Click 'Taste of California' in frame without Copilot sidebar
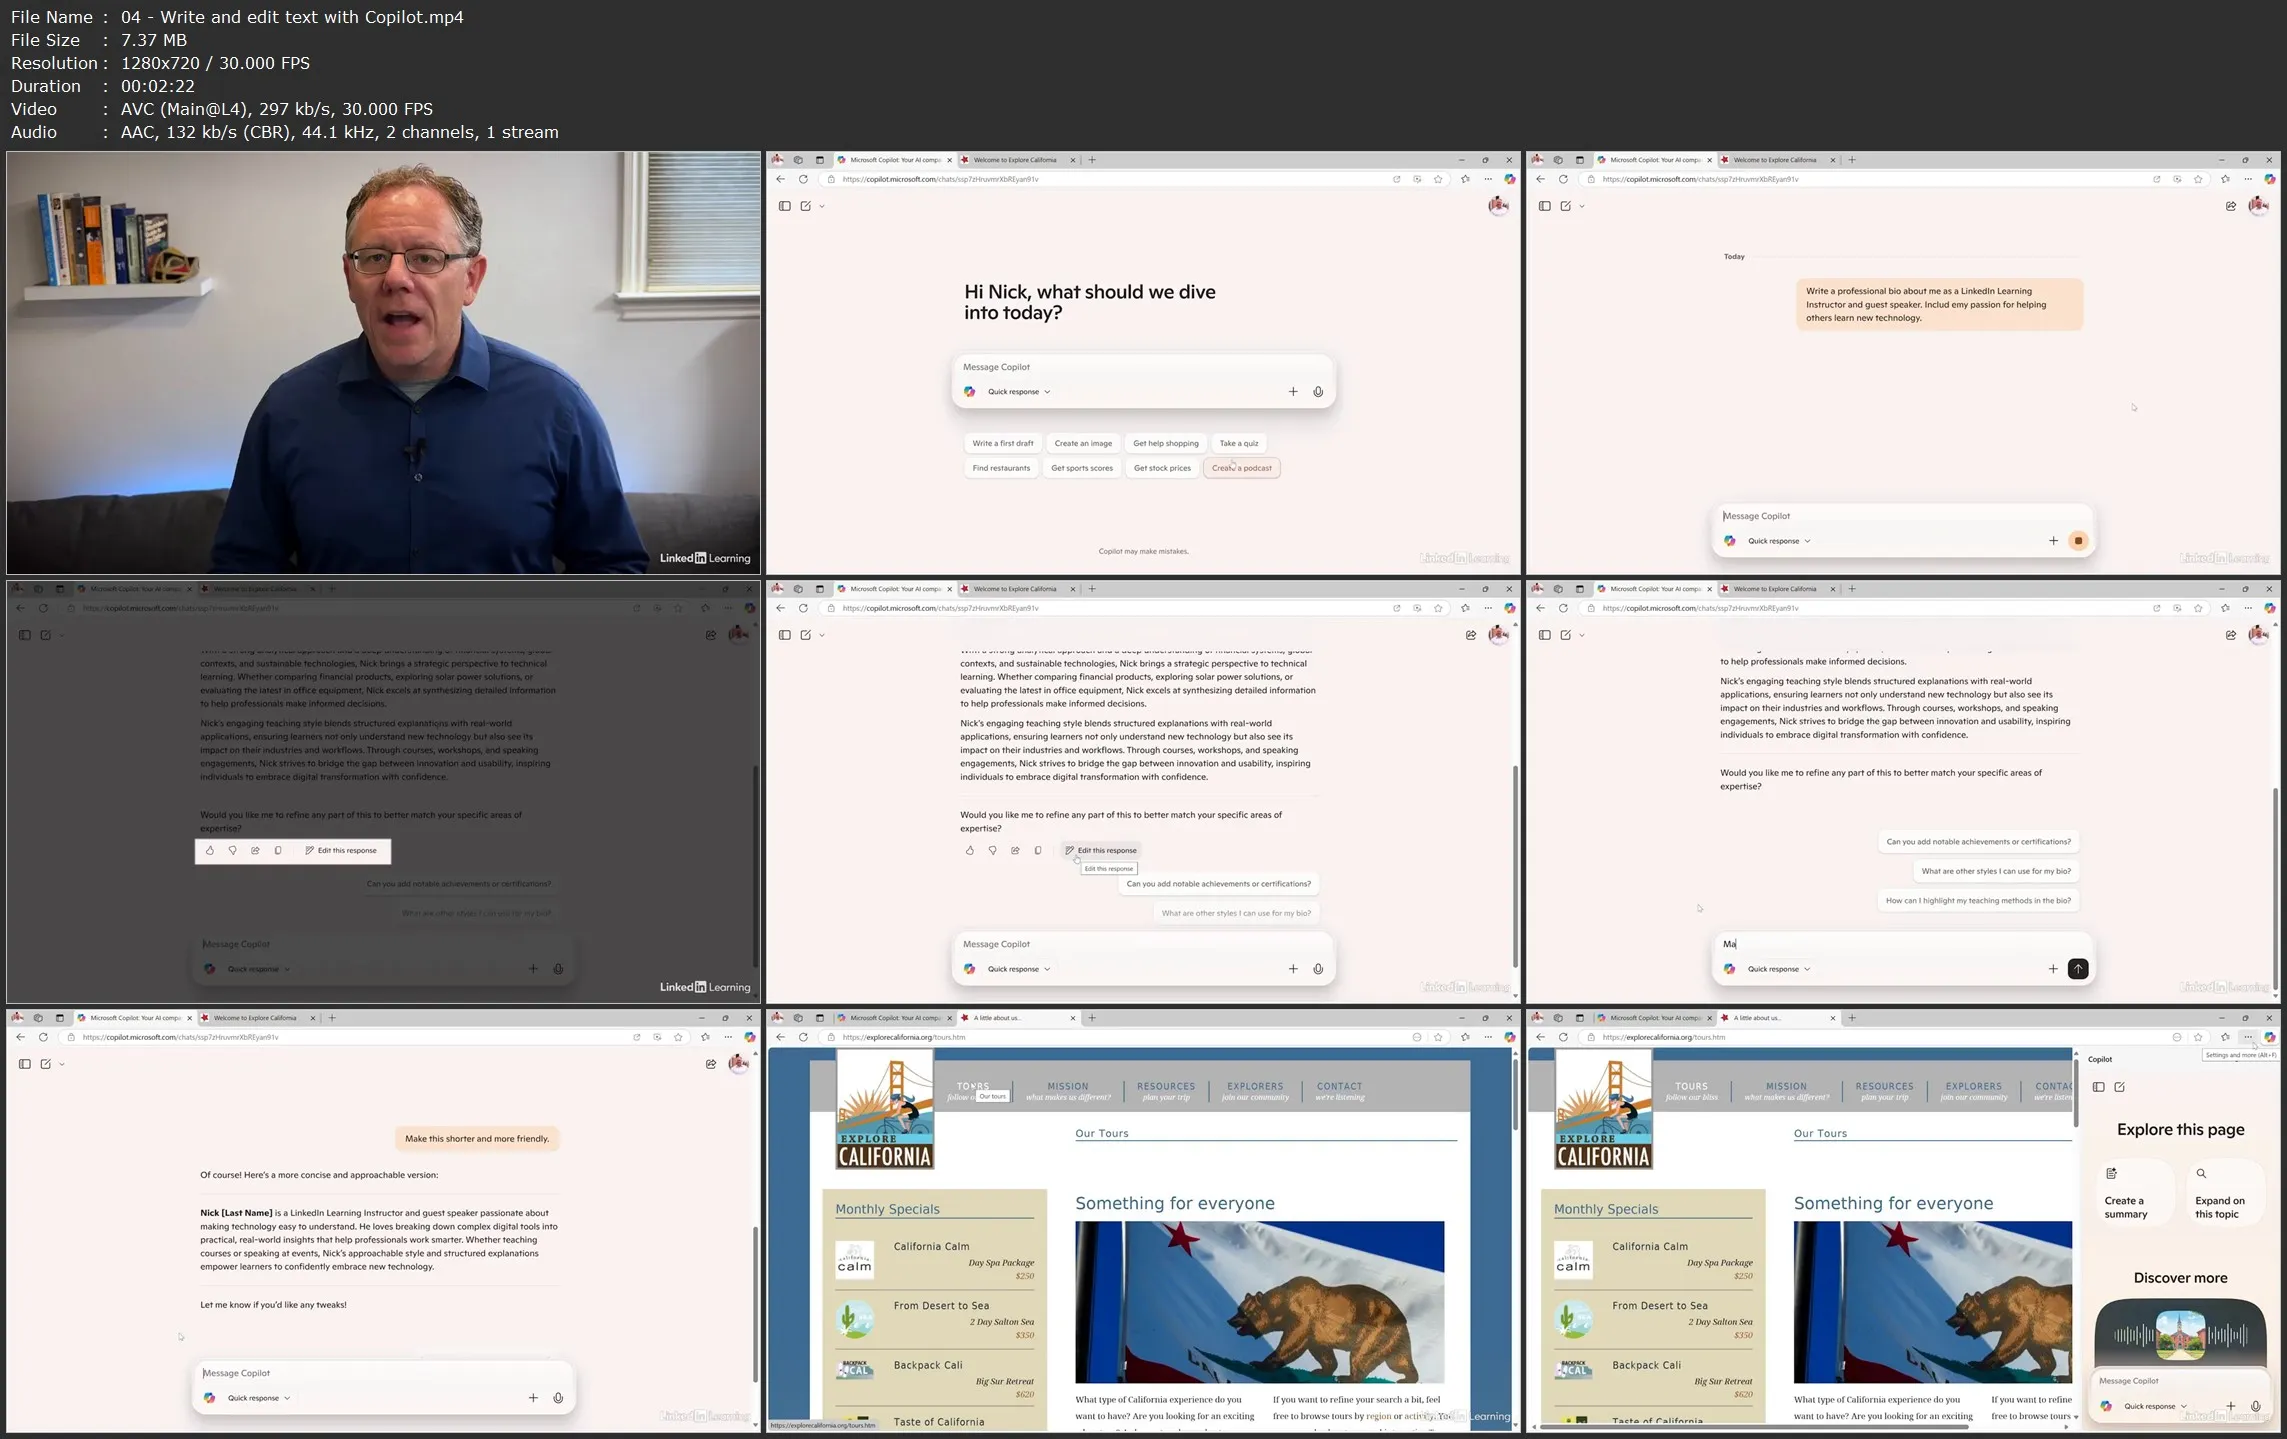This screenshot has width=2287, height=1439. (939, 1422)
